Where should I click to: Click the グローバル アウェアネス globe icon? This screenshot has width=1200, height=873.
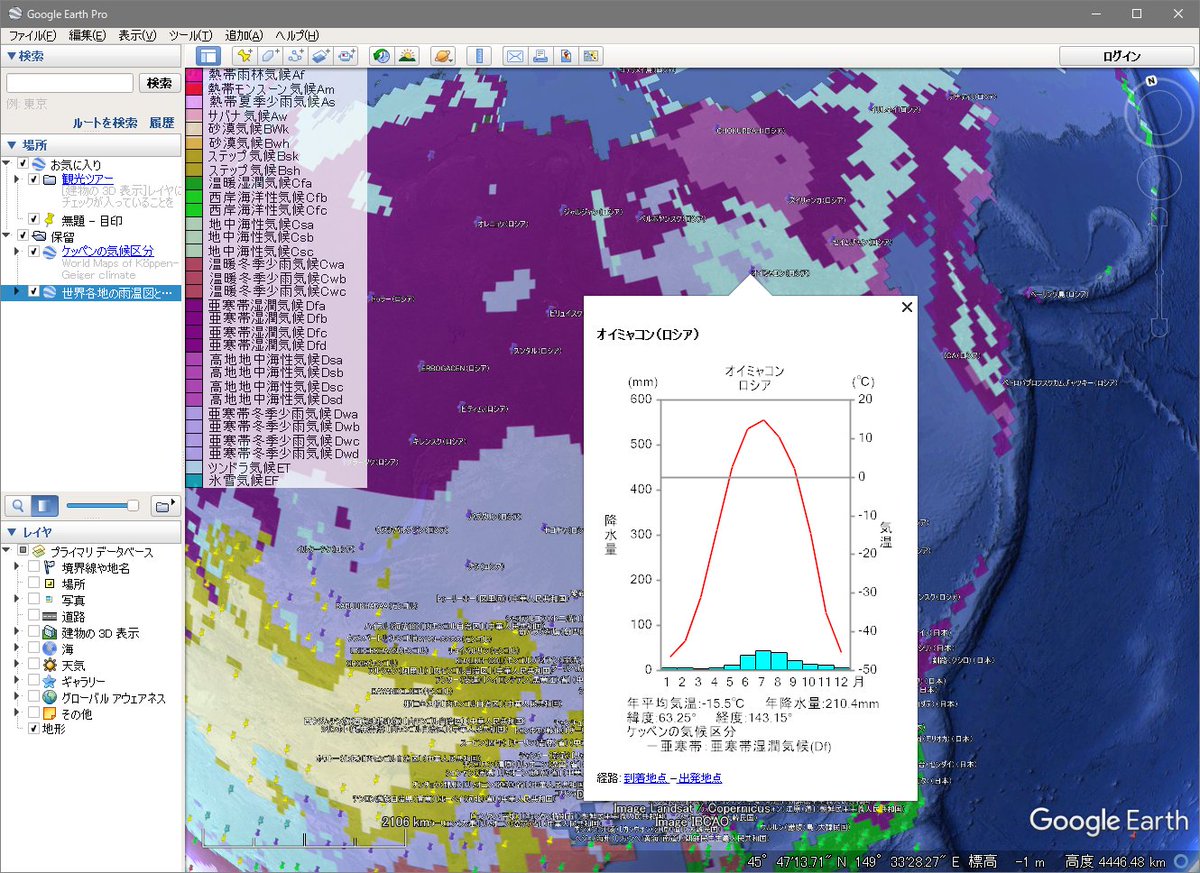pos(50,697)
